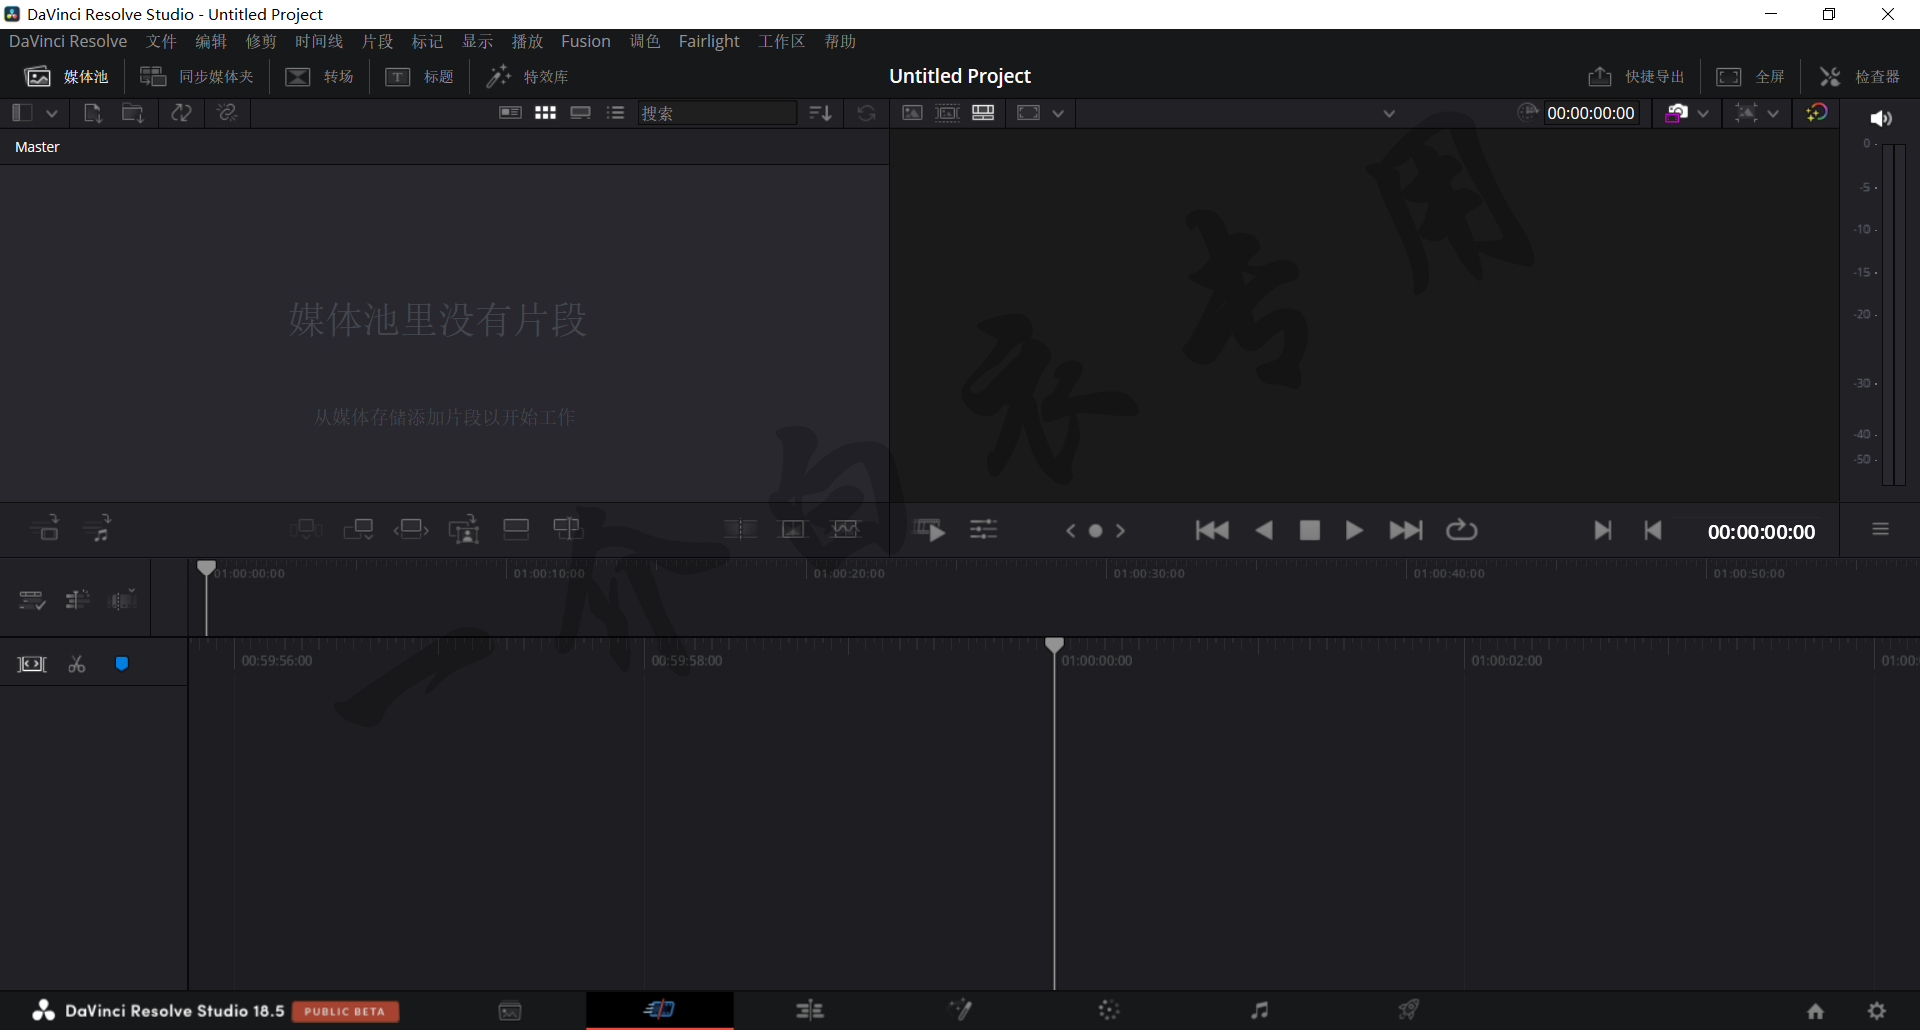1920x1030 pixels.
Task: Open the media pool sort order menu
Action: [x=820, y=113]
